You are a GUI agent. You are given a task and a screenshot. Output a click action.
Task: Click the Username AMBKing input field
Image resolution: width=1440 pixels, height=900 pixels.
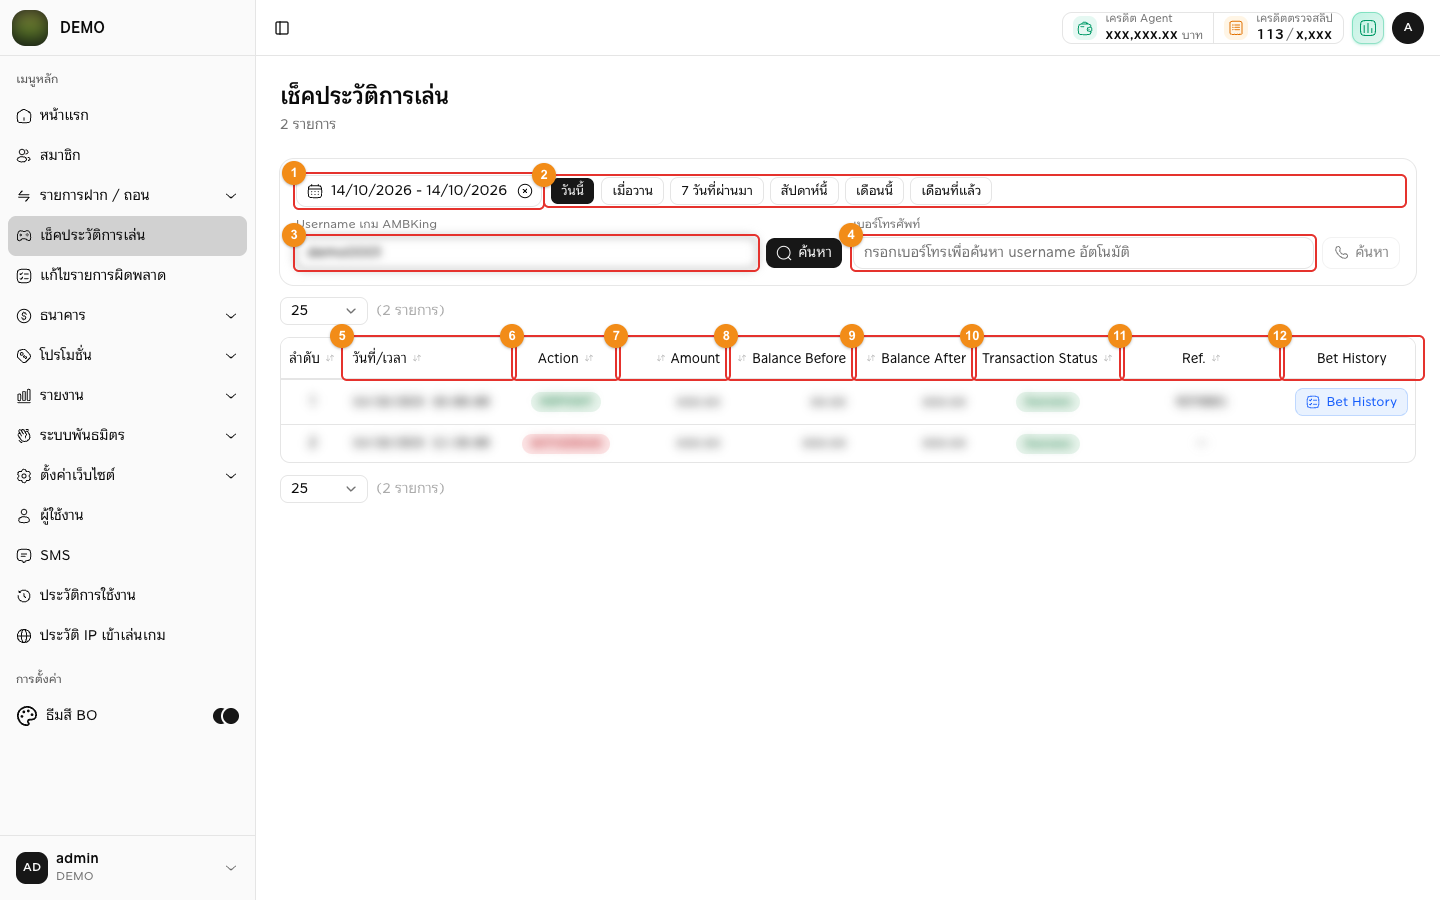pos(526,253)
